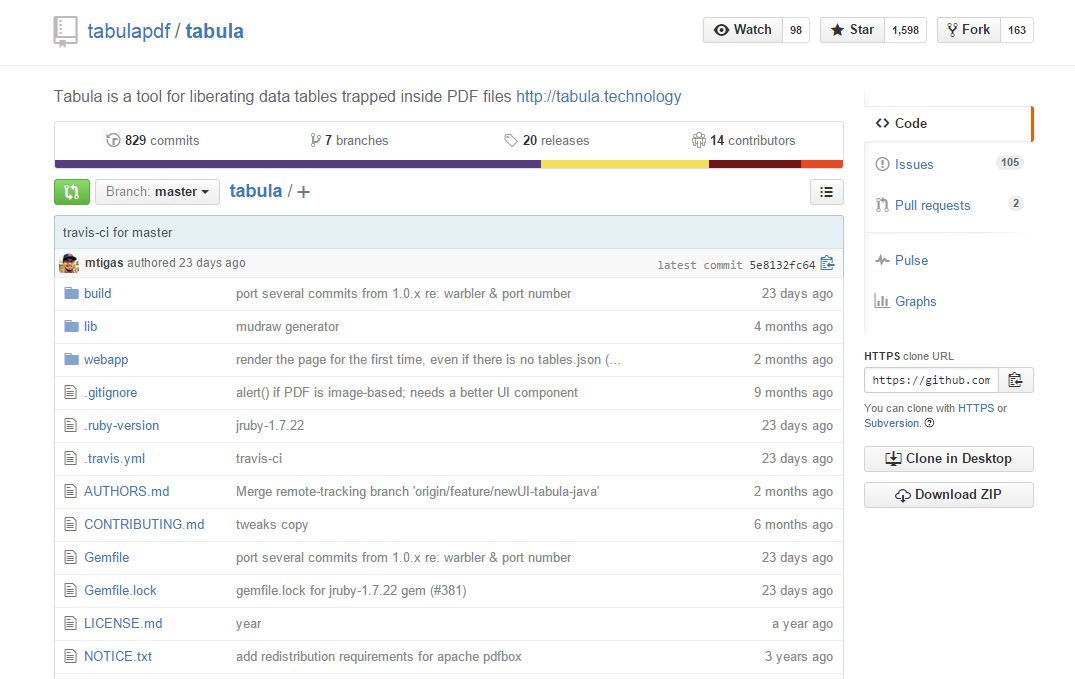Image resolution: width=1075 pixels, height=679 pixels.
Task: Click the HTTPS clone URL field
Action: coord(932,380)
